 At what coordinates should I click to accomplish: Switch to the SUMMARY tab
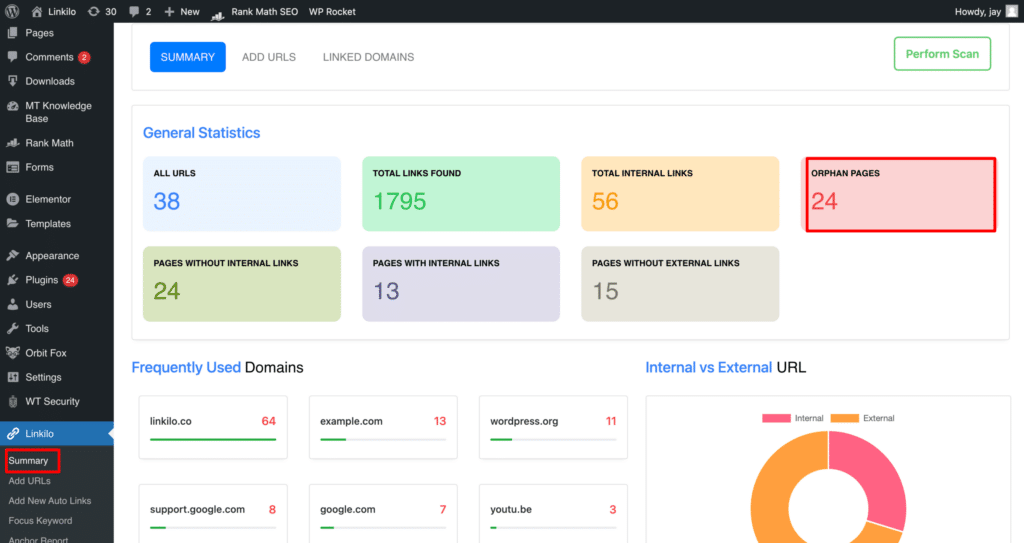coord(187,57)
